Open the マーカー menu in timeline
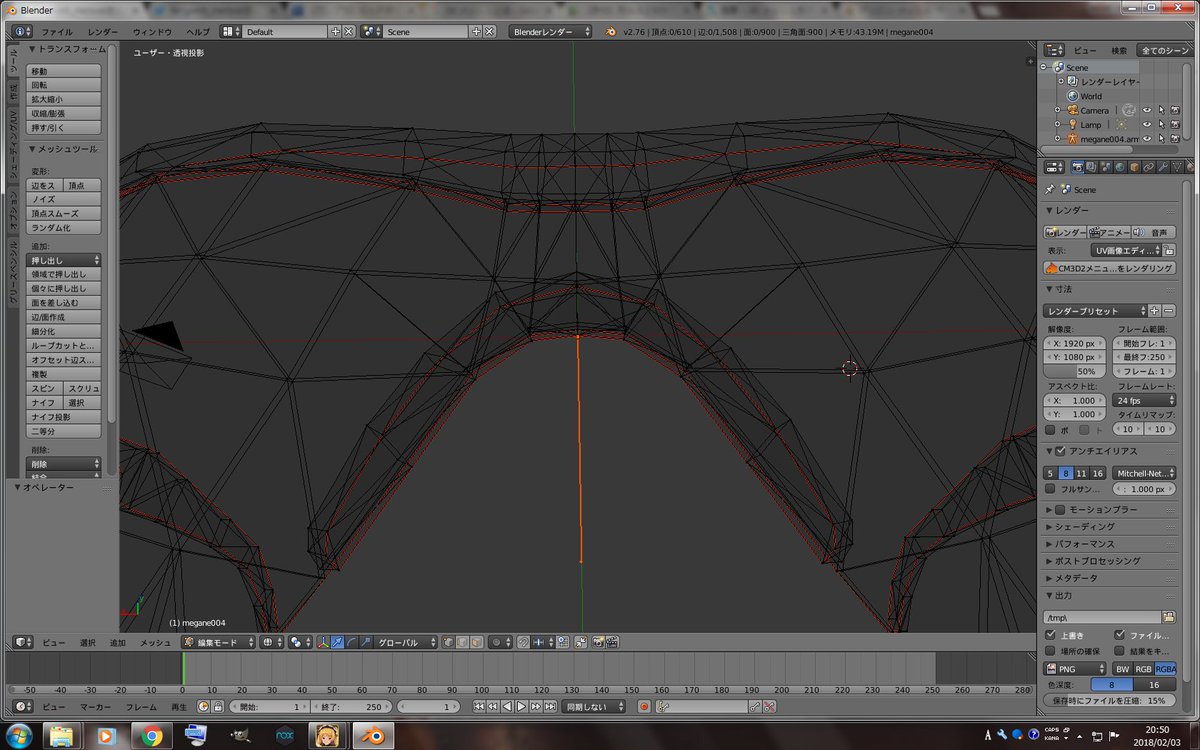The width and height of the screenshot is (1200, 750). 96,706
